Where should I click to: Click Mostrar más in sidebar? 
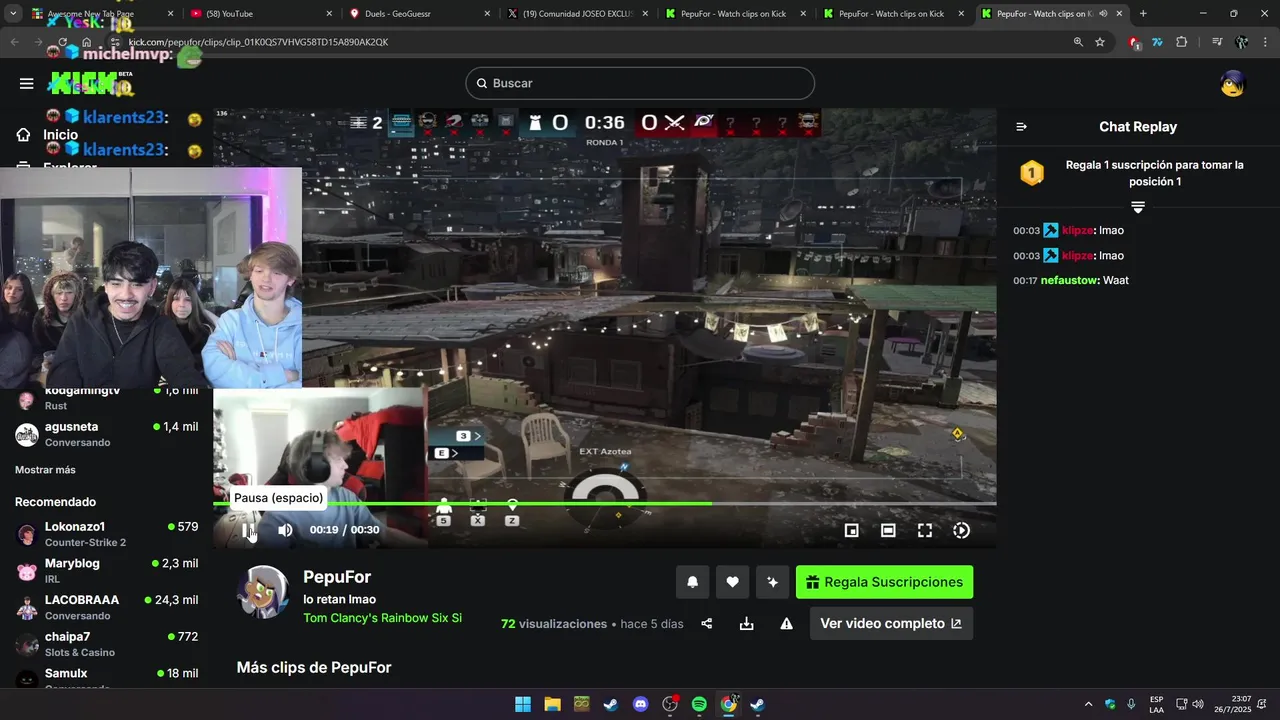(x=45, y=470)
